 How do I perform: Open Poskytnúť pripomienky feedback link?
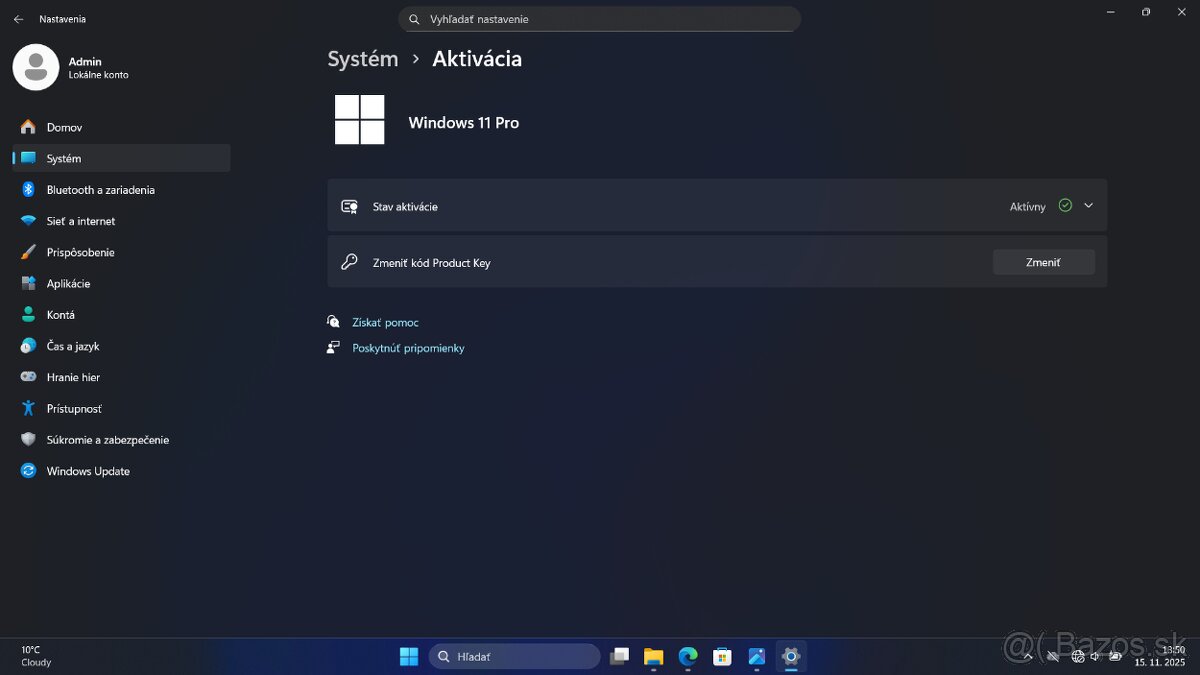pyautogui.click(x=408, y=348)
